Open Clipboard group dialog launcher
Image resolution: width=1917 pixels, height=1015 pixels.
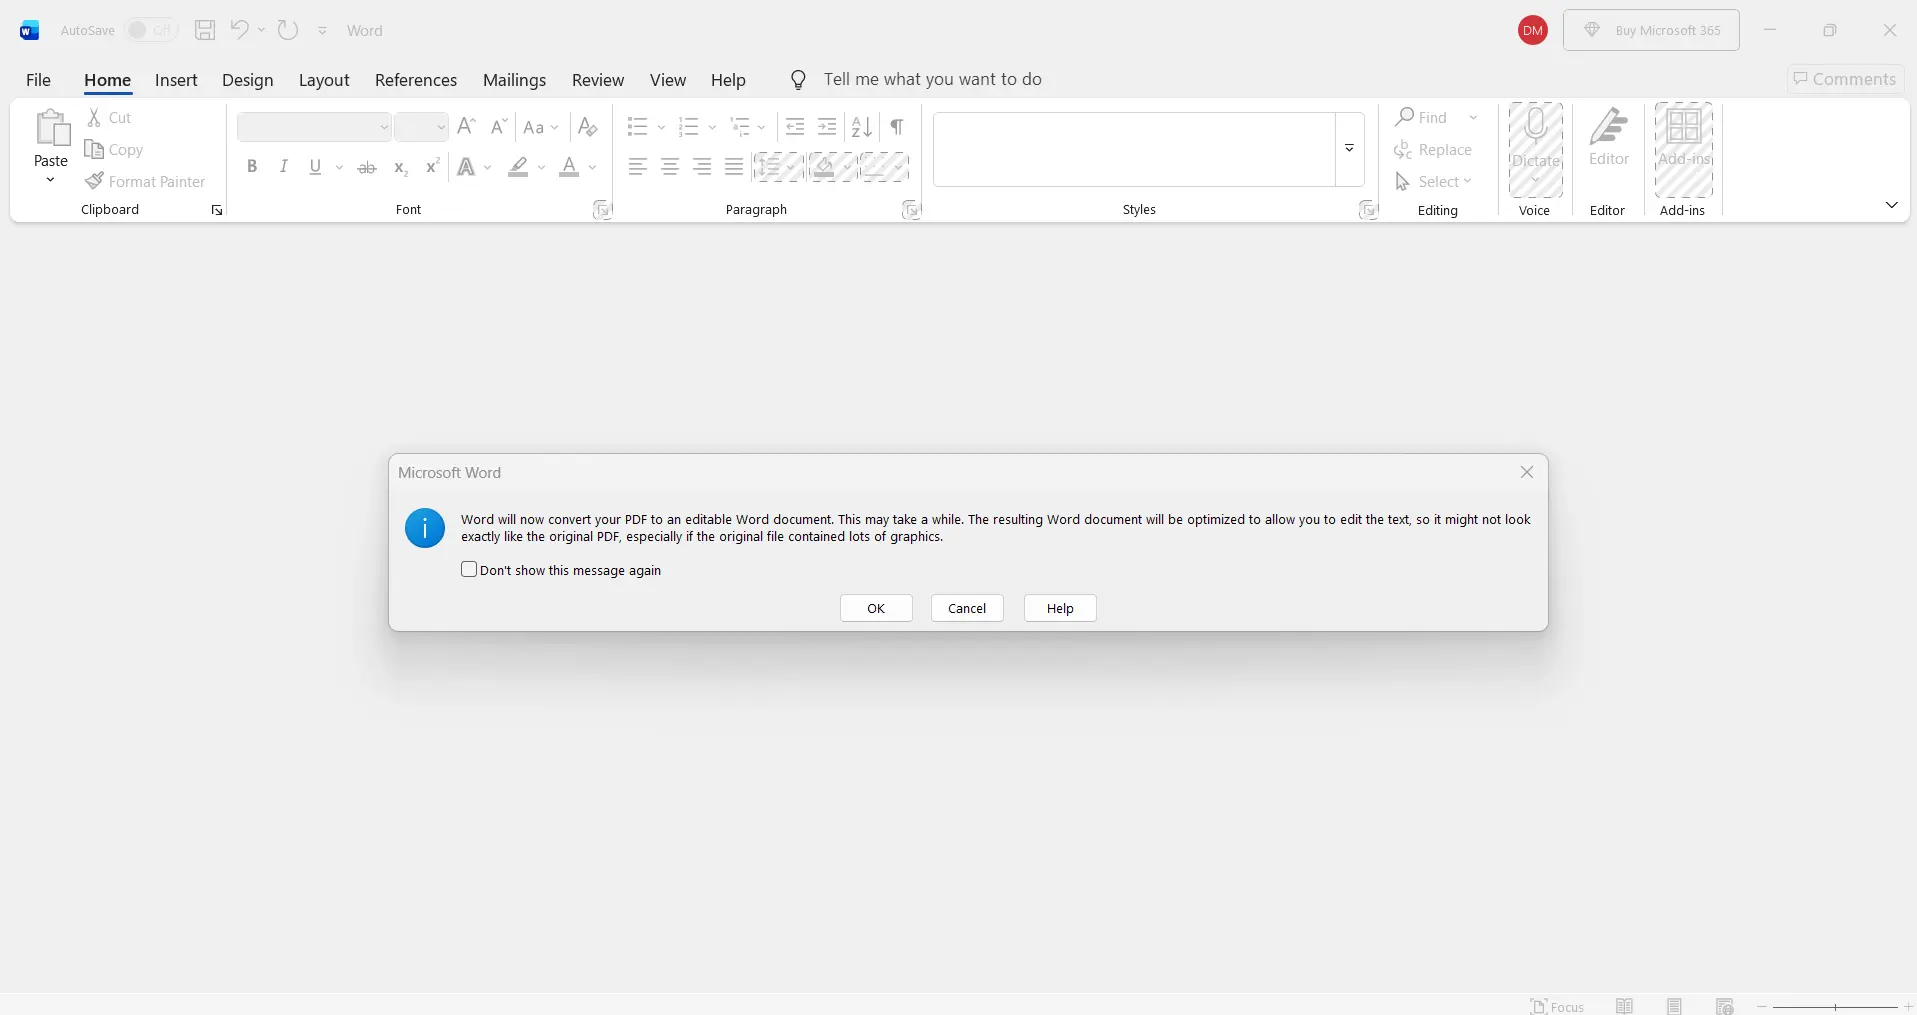pyautogui.click(x=216, y=210)
